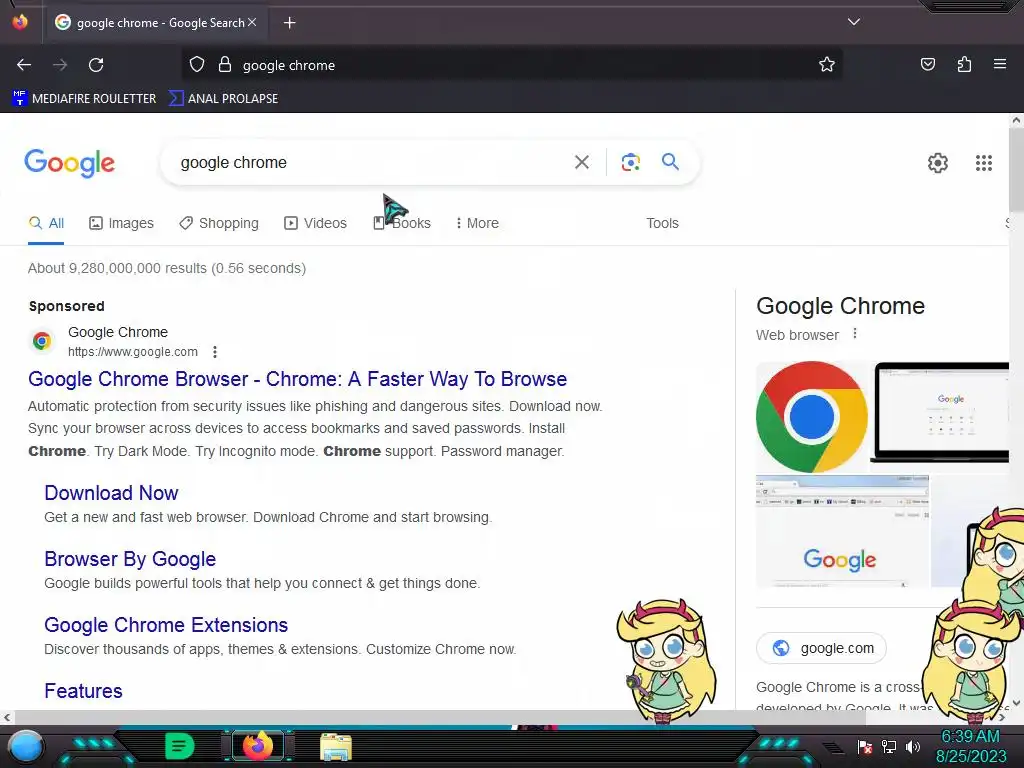Expand the More search filters menu

click(477, 223)
